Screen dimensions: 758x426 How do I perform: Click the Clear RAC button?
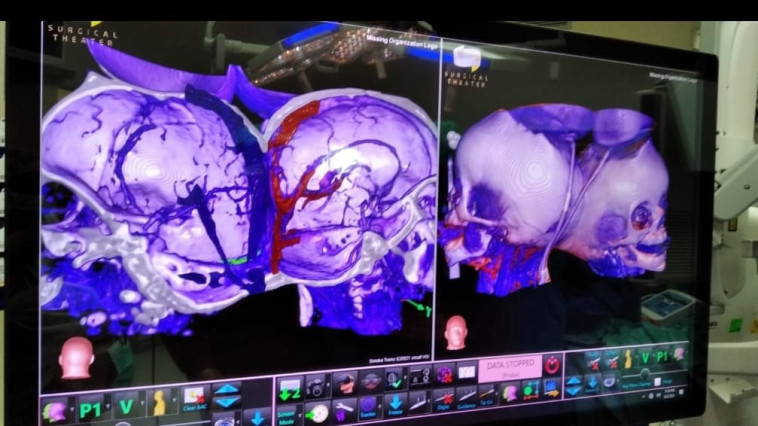click(194, 402)
